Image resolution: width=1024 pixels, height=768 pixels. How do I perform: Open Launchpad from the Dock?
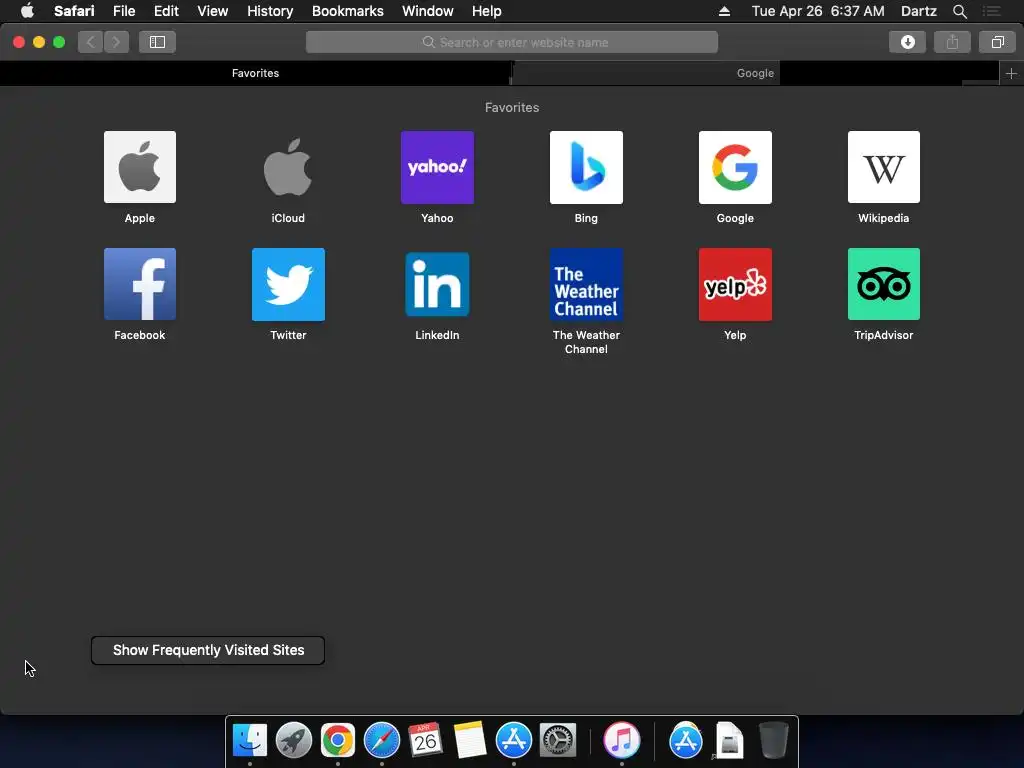pyautogui.click(x=293, y=740)
